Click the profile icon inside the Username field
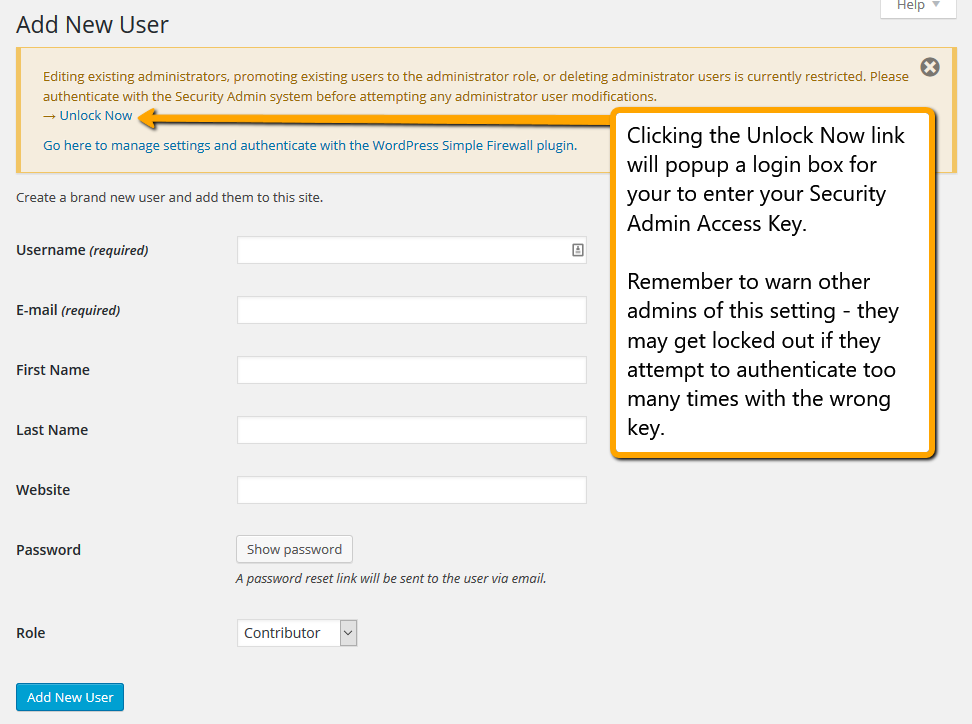The width and height of the screenshot is (972, 724). (x=577, y=249)
